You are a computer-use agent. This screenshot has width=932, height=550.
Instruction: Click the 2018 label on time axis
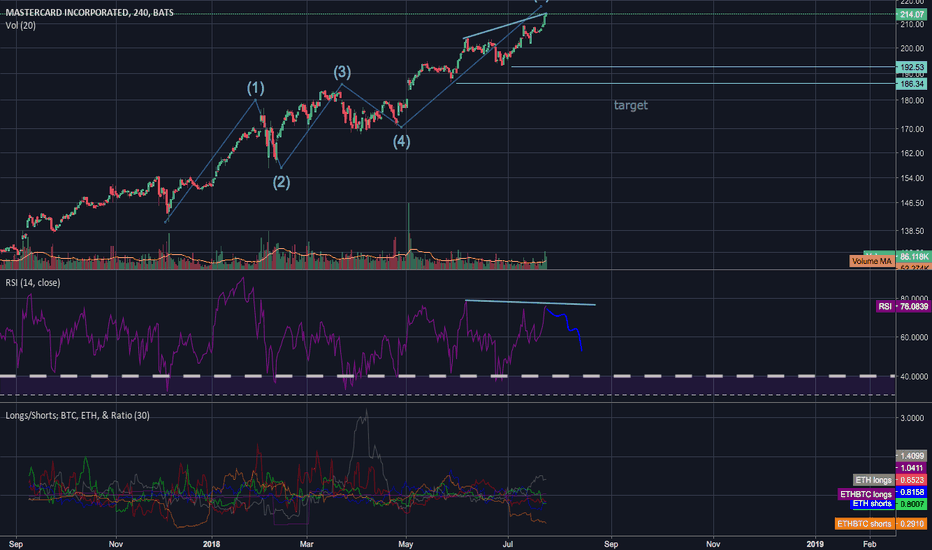pyautogui.click(x=212, y=544)
